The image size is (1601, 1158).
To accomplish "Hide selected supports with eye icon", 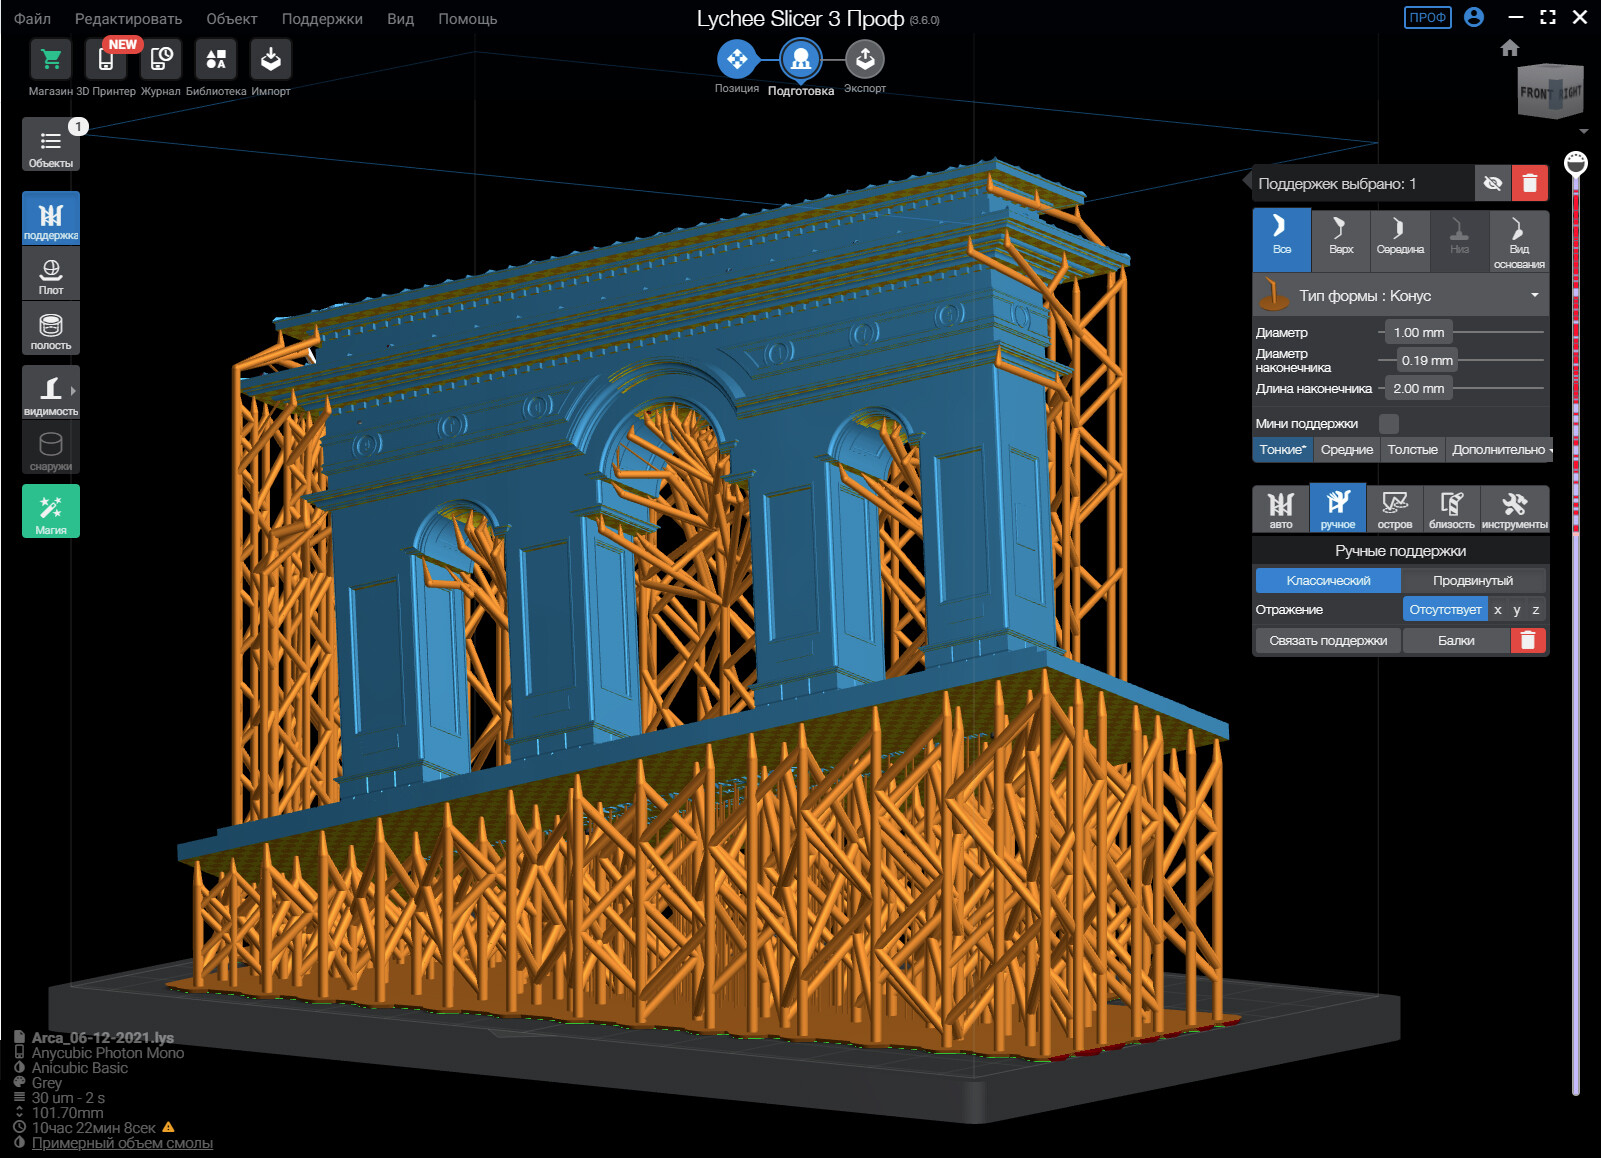I will click(1492, 183).
